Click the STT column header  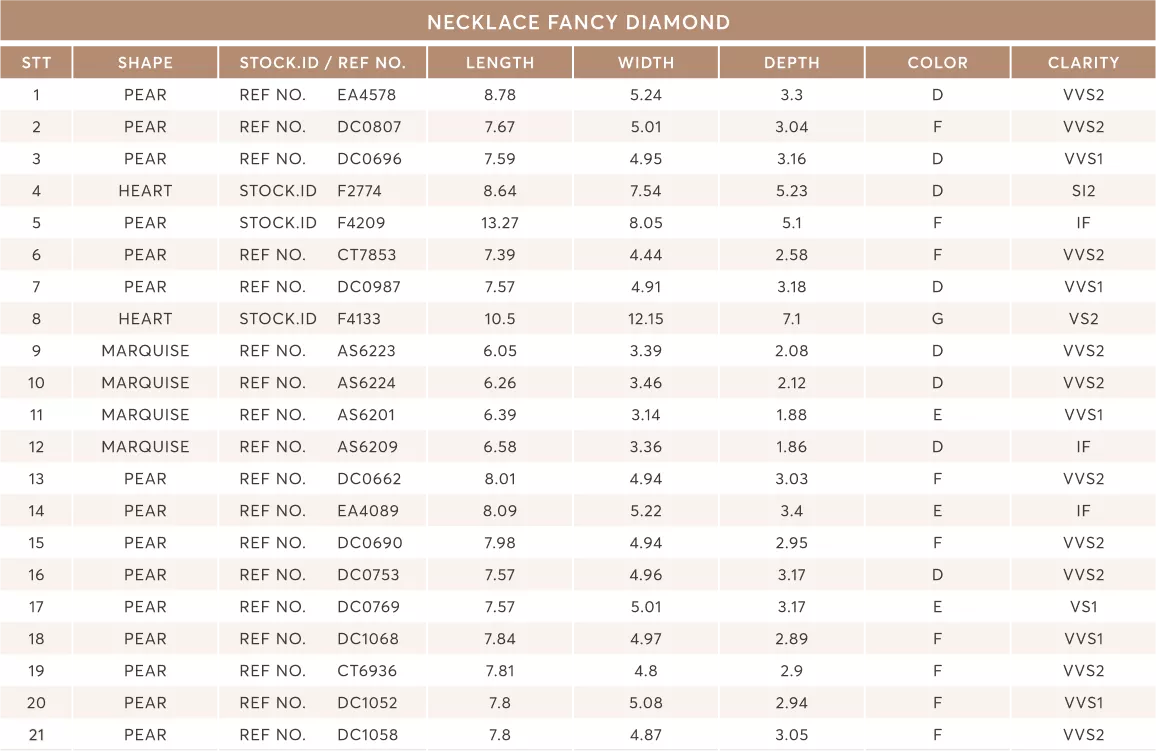[x=36, y=63]
